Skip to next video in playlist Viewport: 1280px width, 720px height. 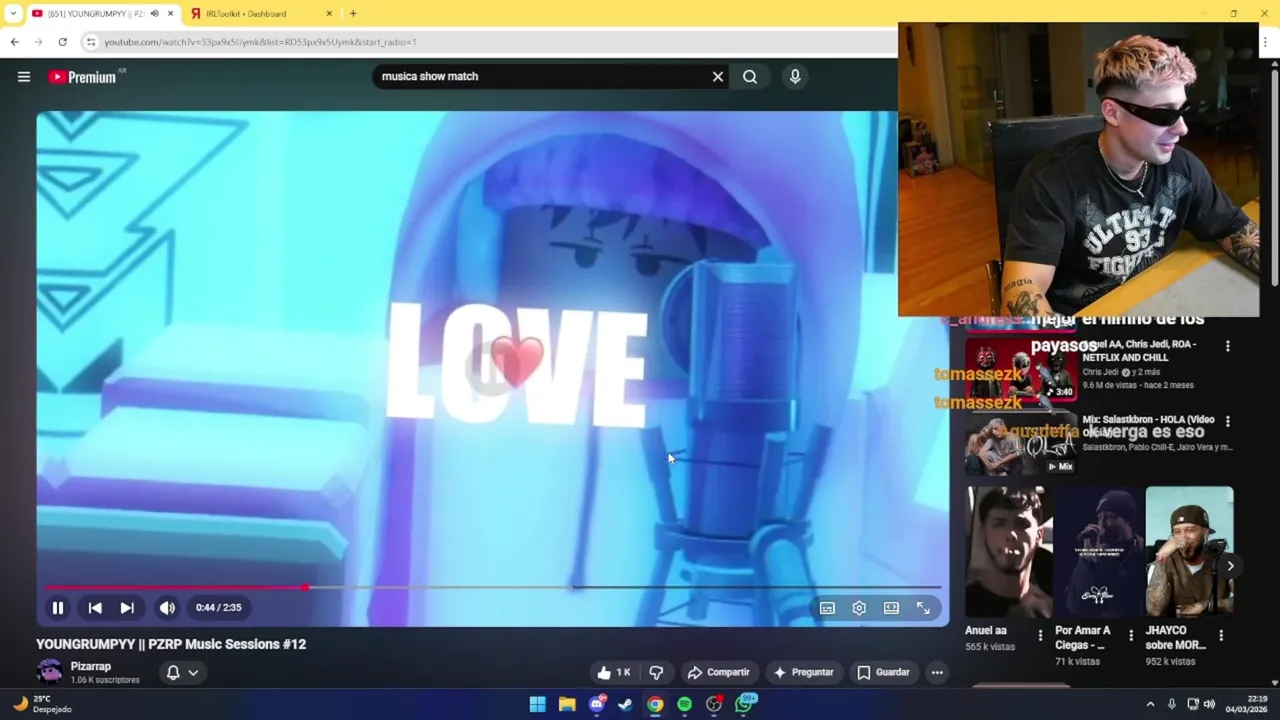tap(127, 607)
